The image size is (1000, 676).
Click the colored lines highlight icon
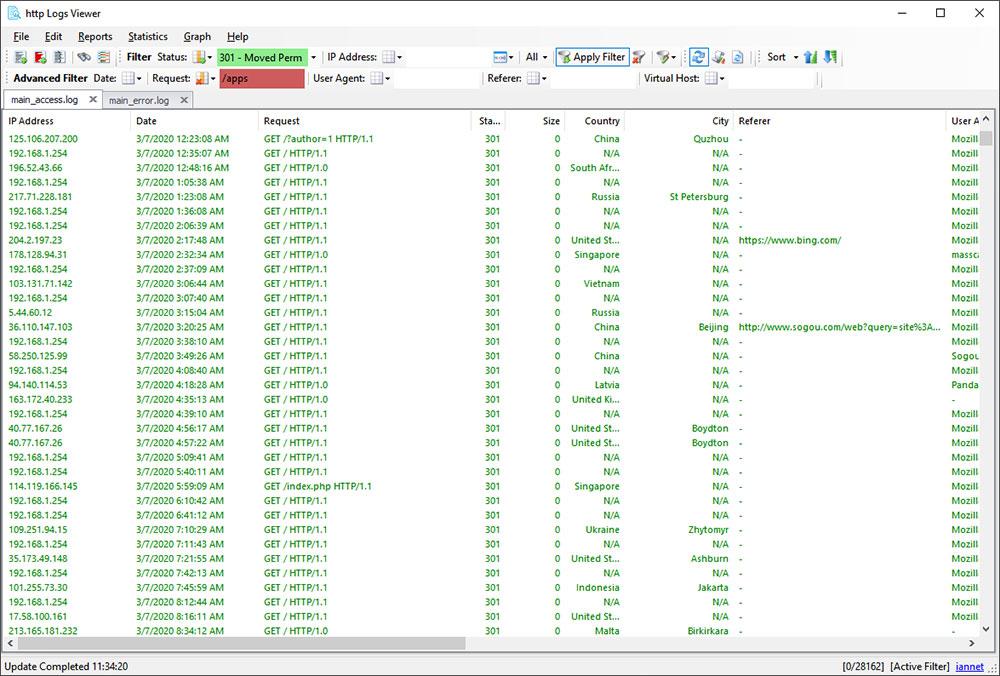pos(104,57)
